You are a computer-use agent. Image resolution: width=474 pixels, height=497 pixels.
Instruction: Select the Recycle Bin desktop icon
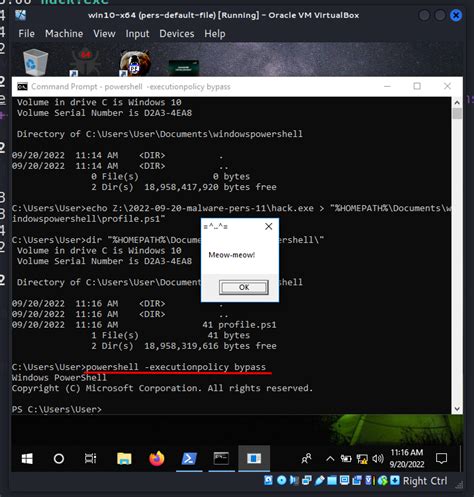(x=35, y=62)
